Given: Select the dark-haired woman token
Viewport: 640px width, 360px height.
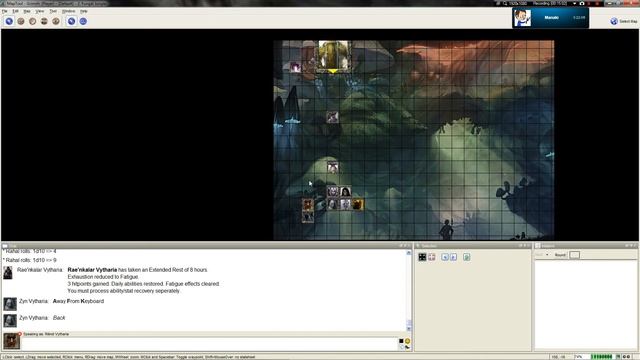Looking at the screenshot, I should 345,191.
